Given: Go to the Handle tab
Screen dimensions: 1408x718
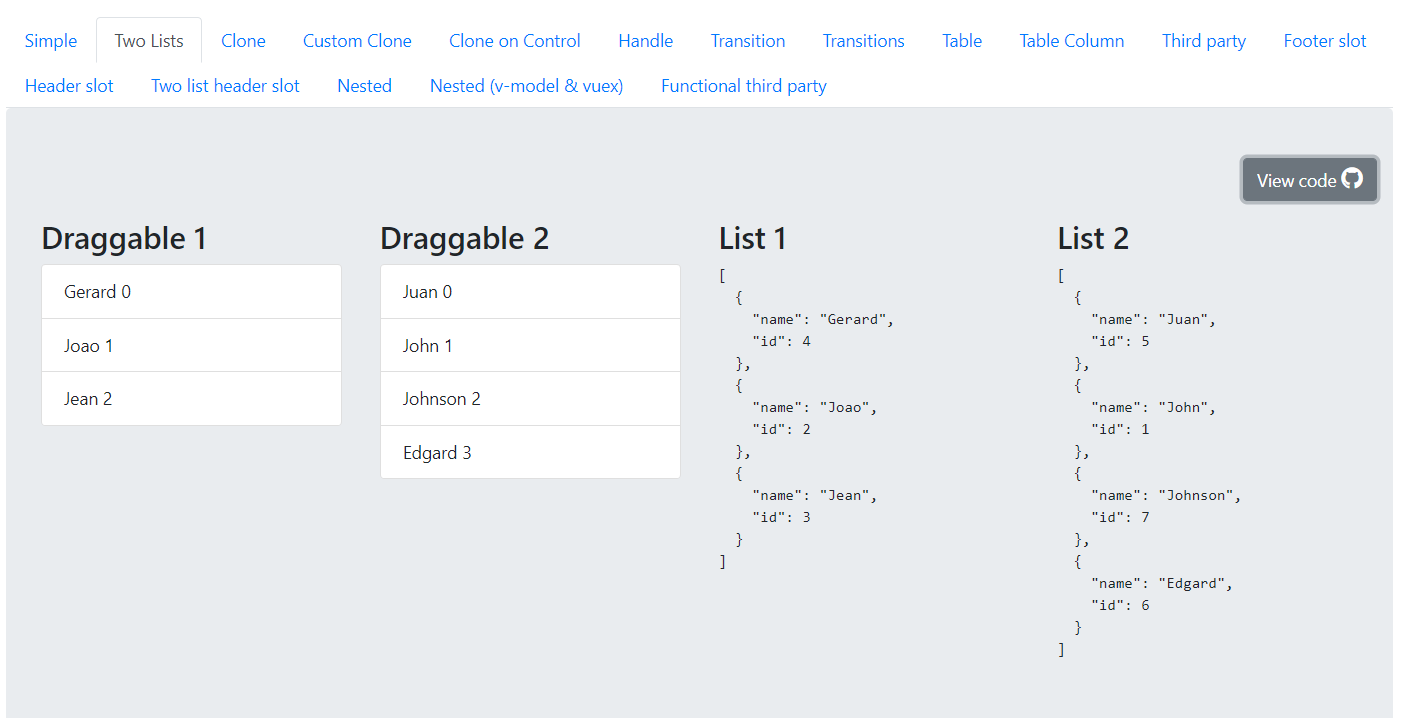Looking at the screenshot, I should click(645, 41).
